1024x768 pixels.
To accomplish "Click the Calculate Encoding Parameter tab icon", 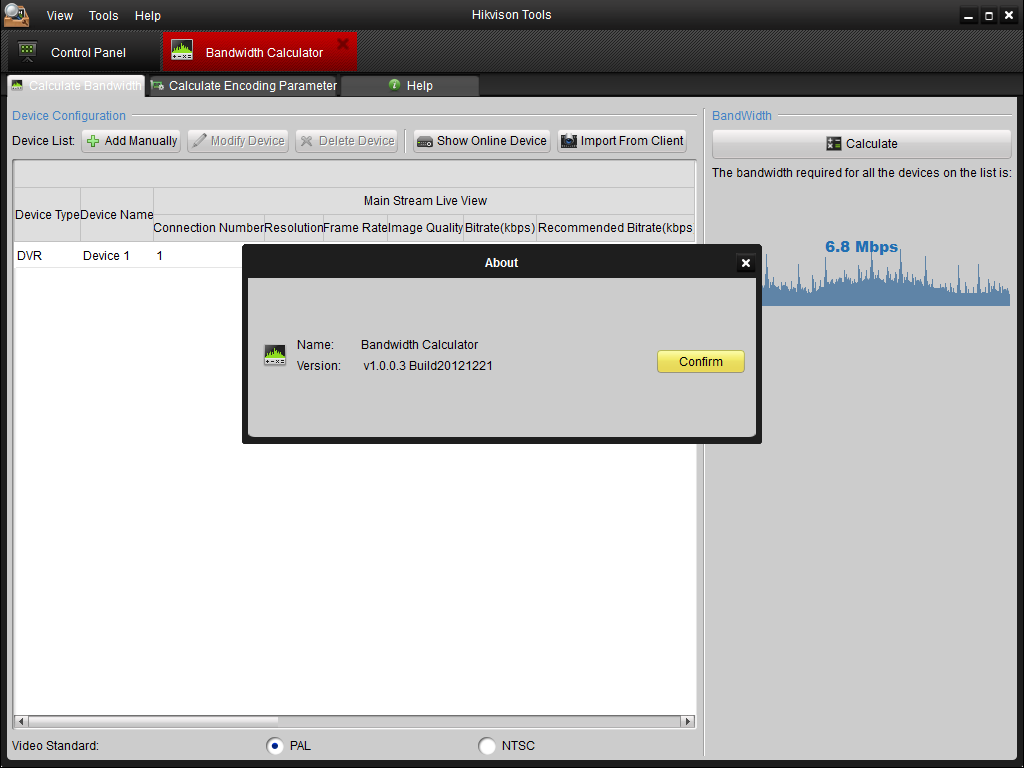I will 157,86.
